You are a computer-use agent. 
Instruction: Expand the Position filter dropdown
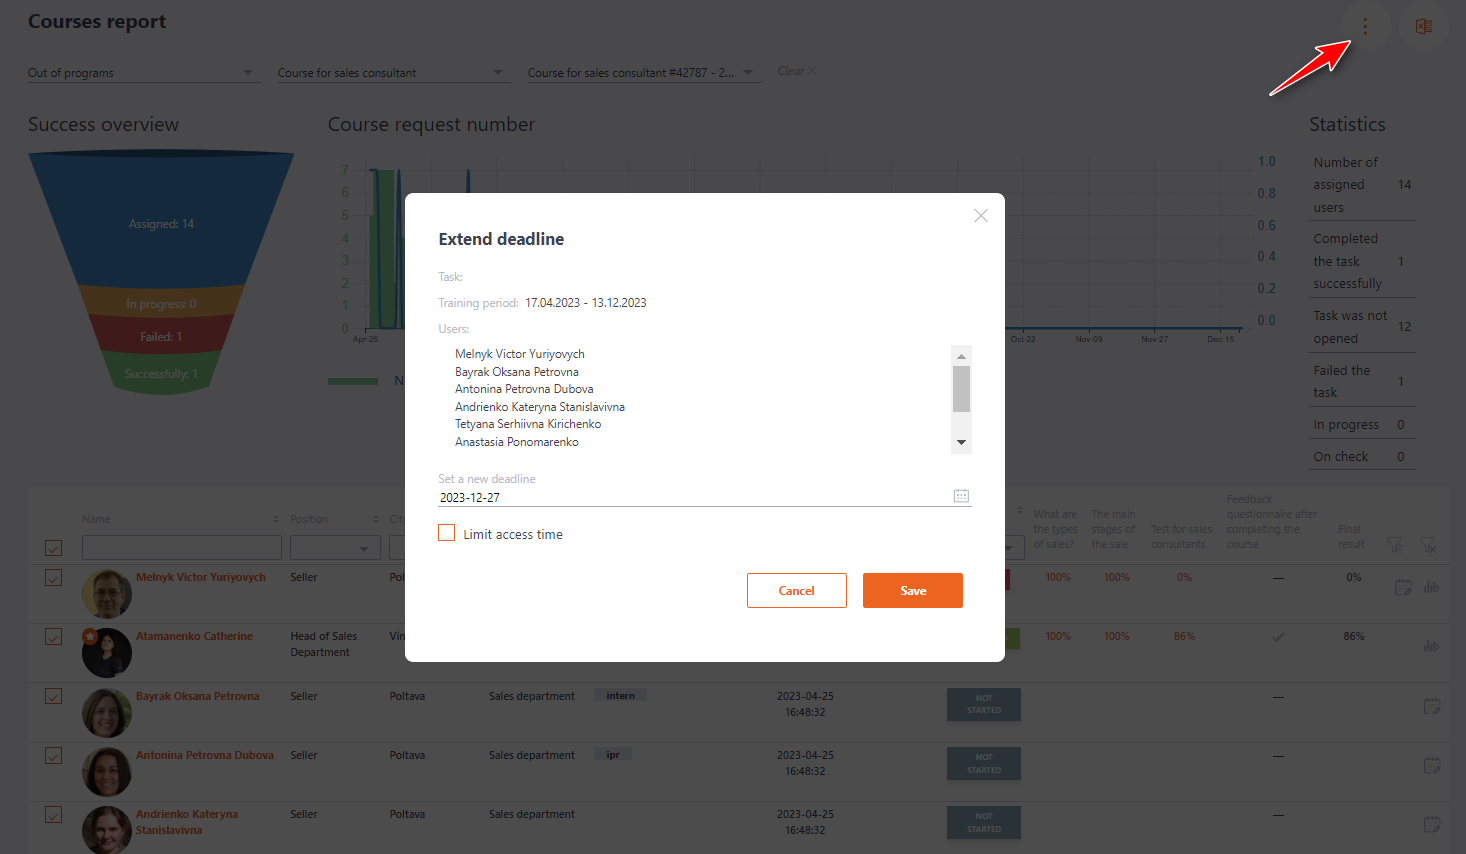click(x=364, y=548)
